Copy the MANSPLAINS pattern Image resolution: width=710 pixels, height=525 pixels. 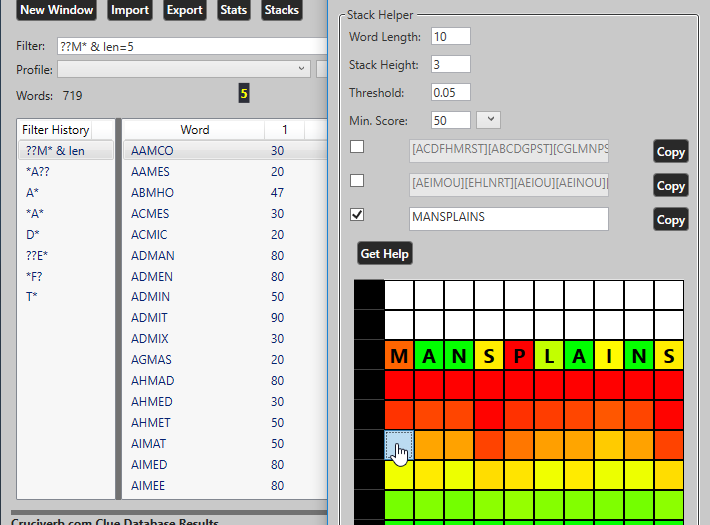[x=671, y=220]
